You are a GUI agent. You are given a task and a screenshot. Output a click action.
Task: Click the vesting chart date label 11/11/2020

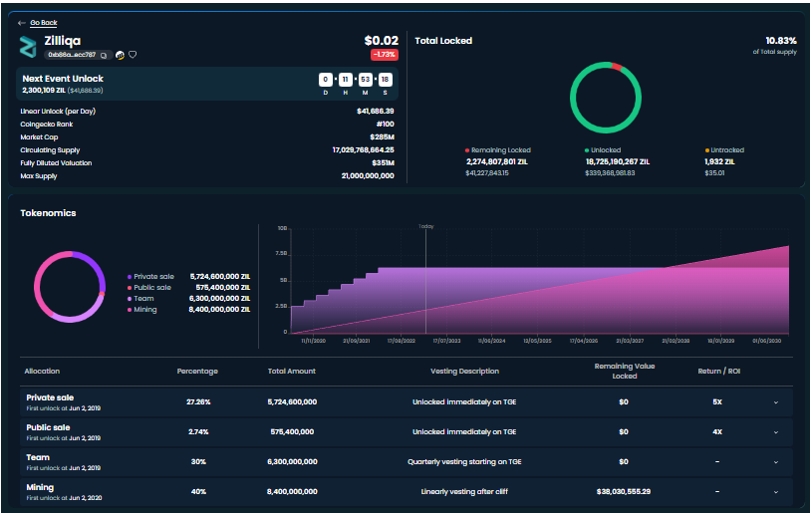[x=313, y=341]
